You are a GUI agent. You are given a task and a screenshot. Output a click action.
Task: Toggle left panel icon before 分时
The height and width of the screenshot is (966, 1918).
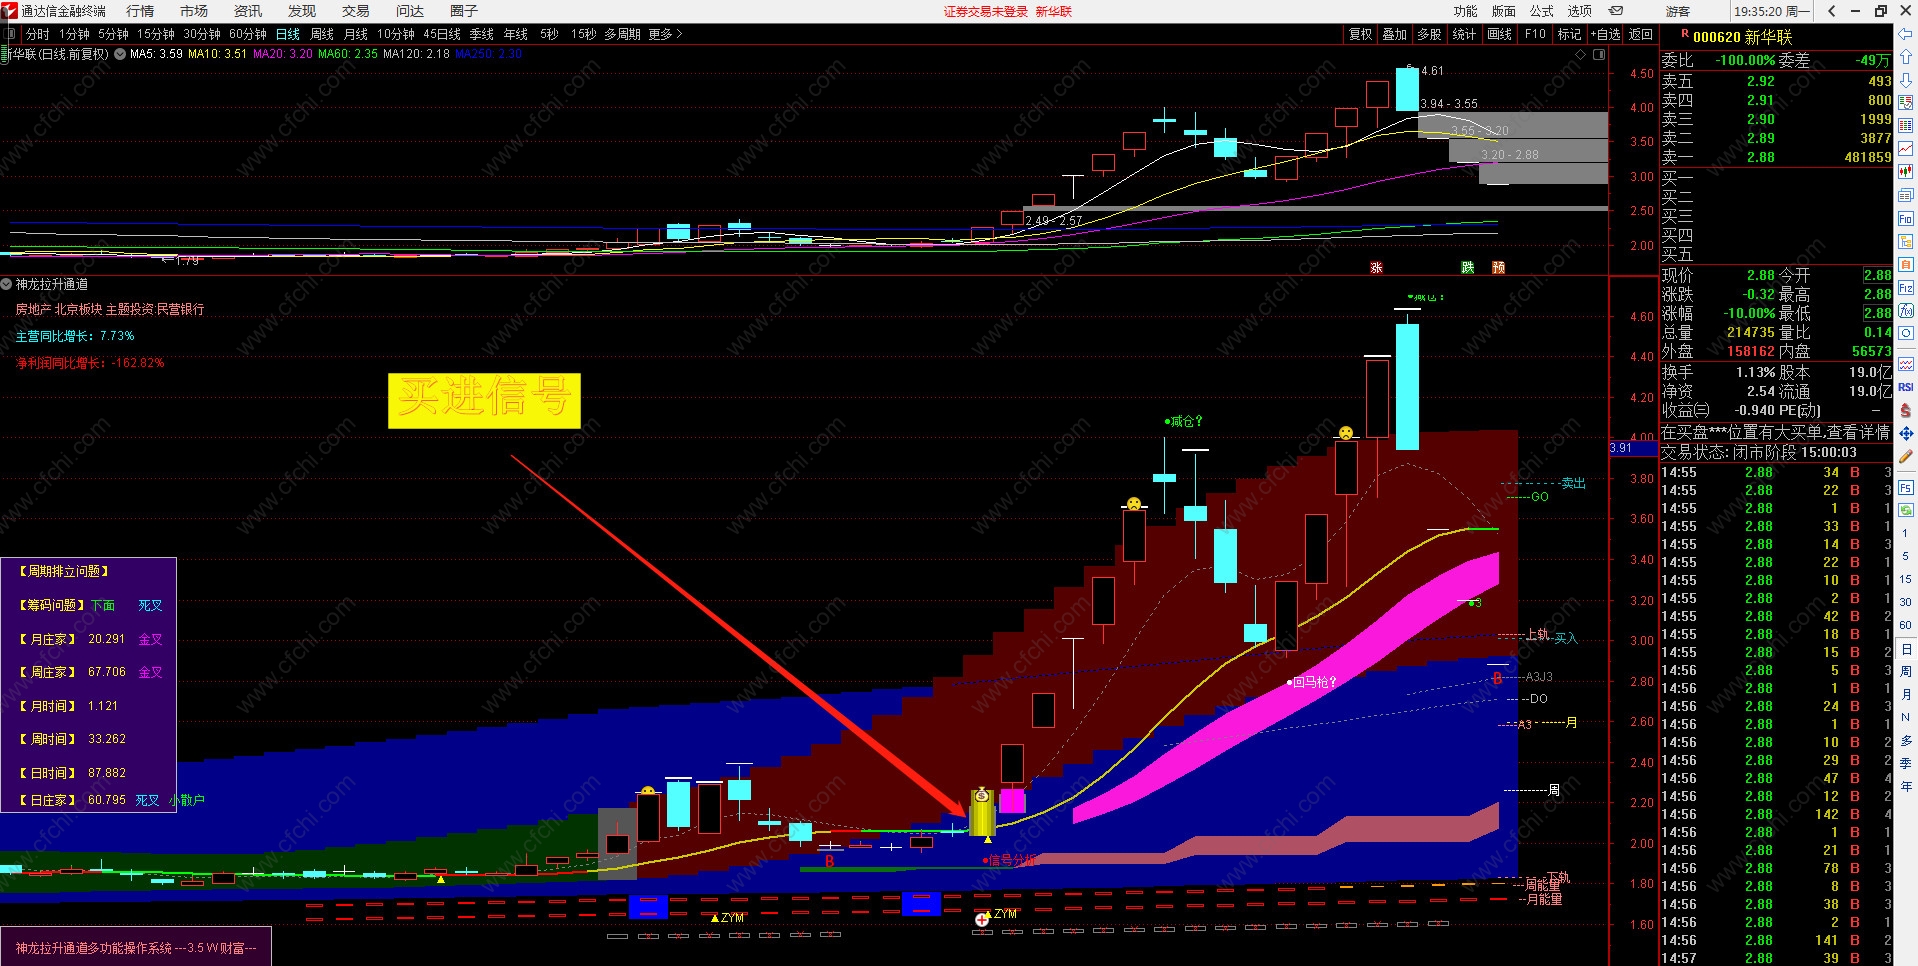pos(10,33)
